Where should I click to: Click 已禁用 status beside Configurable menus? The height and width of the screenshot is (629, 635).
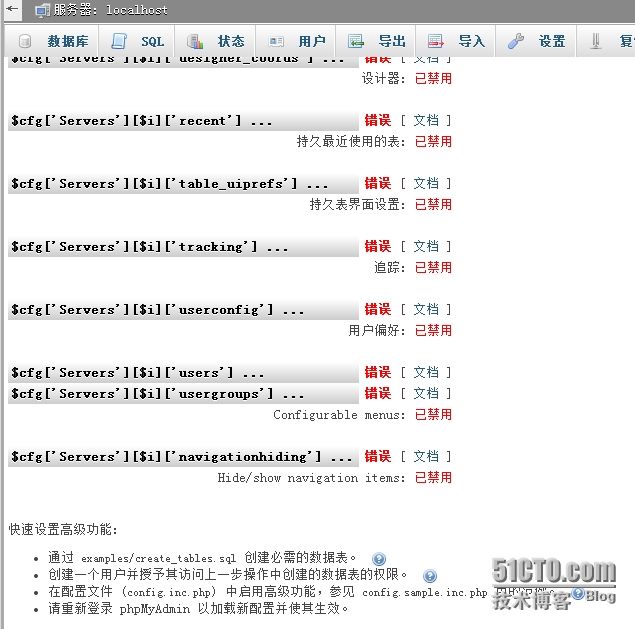click(433, 414)
